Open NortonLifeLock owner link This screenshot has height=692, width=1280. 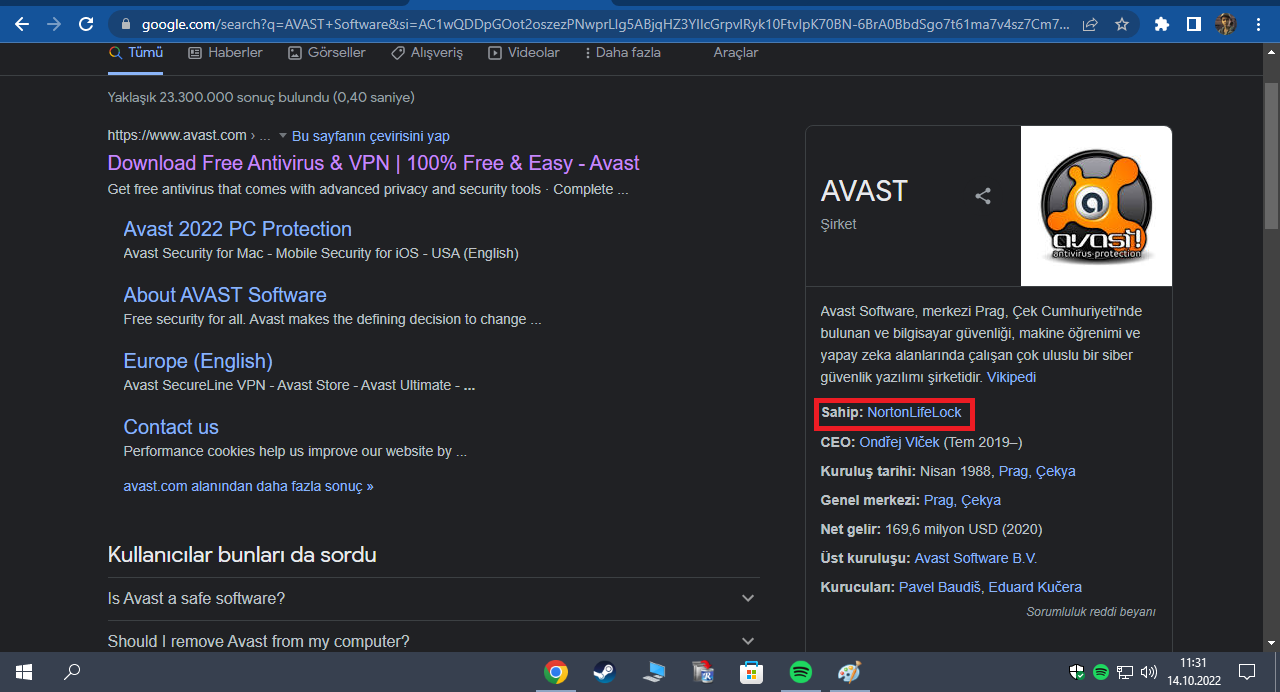(914, 412)
